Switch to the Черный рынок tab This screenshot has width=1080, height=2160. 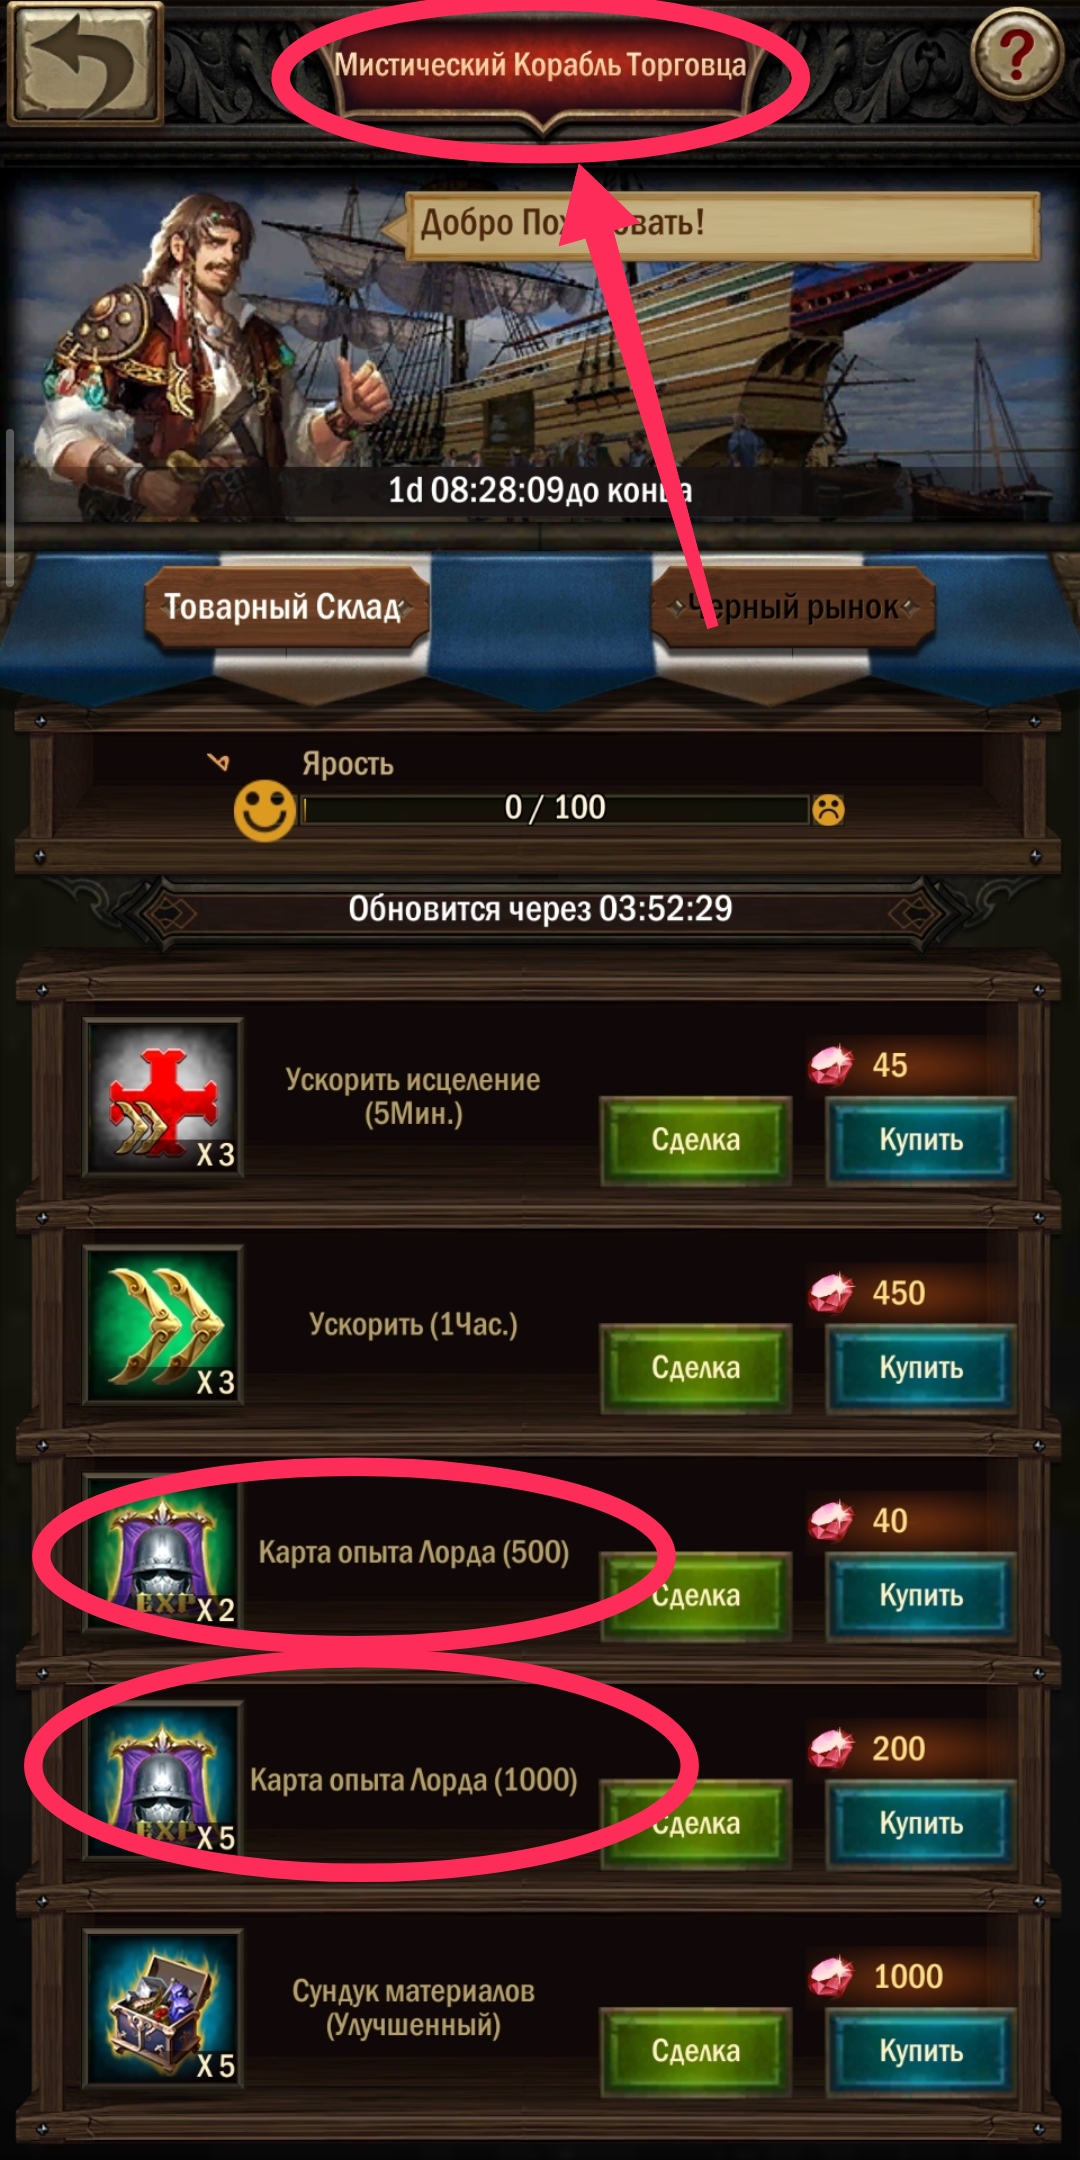click(x=793, y=606)
